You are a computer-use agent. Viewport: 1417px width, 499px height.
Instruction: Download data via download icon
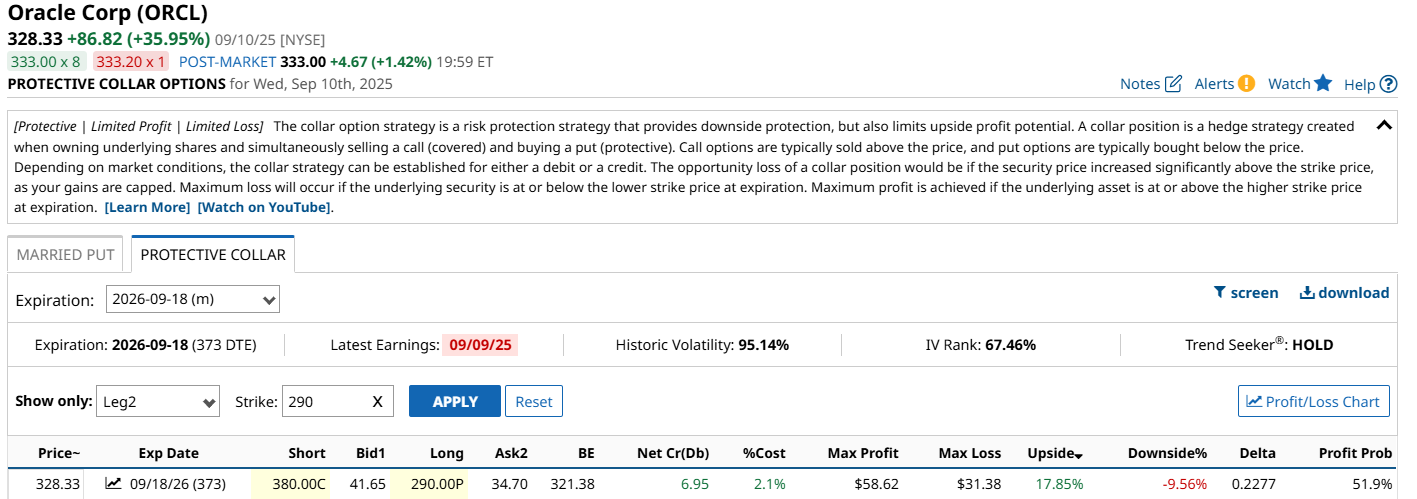(1307, 293)
